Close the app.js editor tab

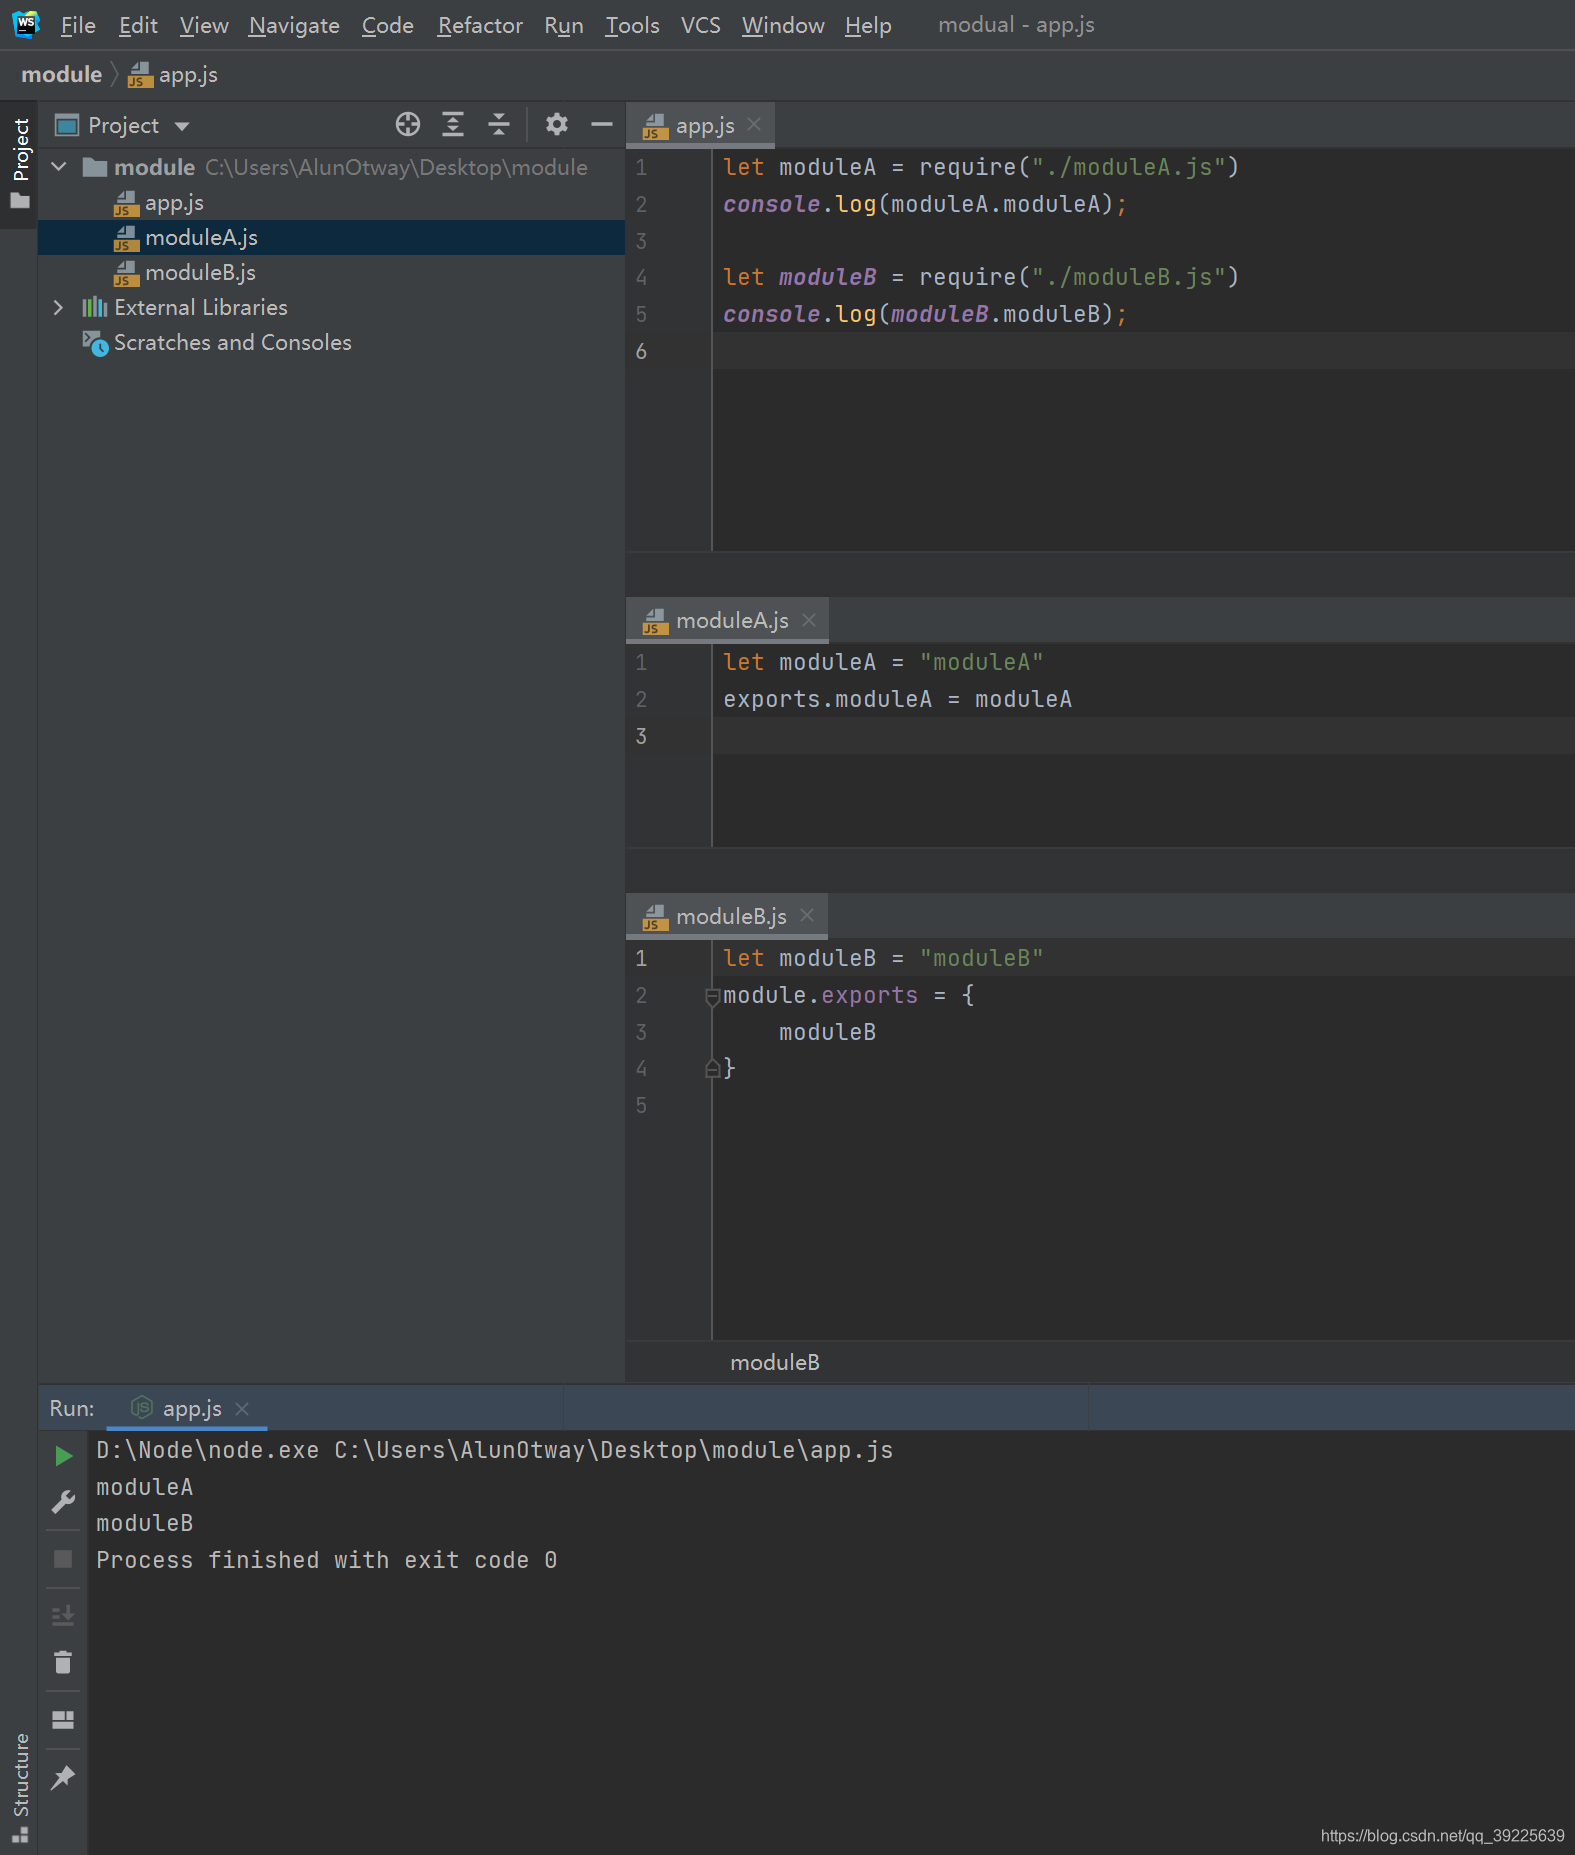click(x=754, y=124)
